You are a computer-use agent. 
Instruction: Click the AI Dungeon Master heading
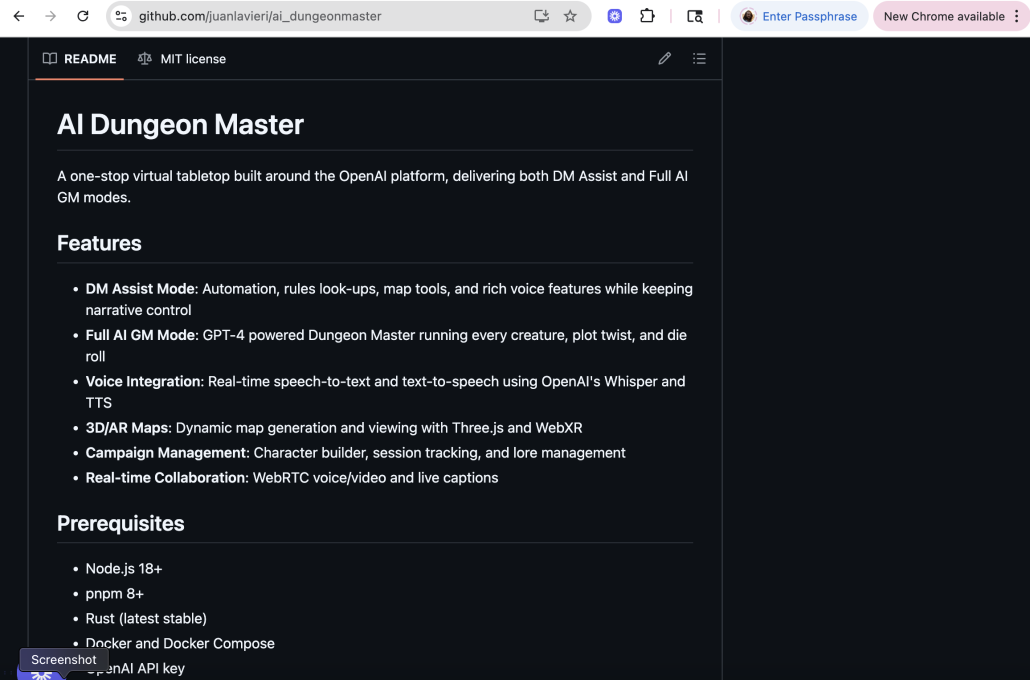[180, 125]
